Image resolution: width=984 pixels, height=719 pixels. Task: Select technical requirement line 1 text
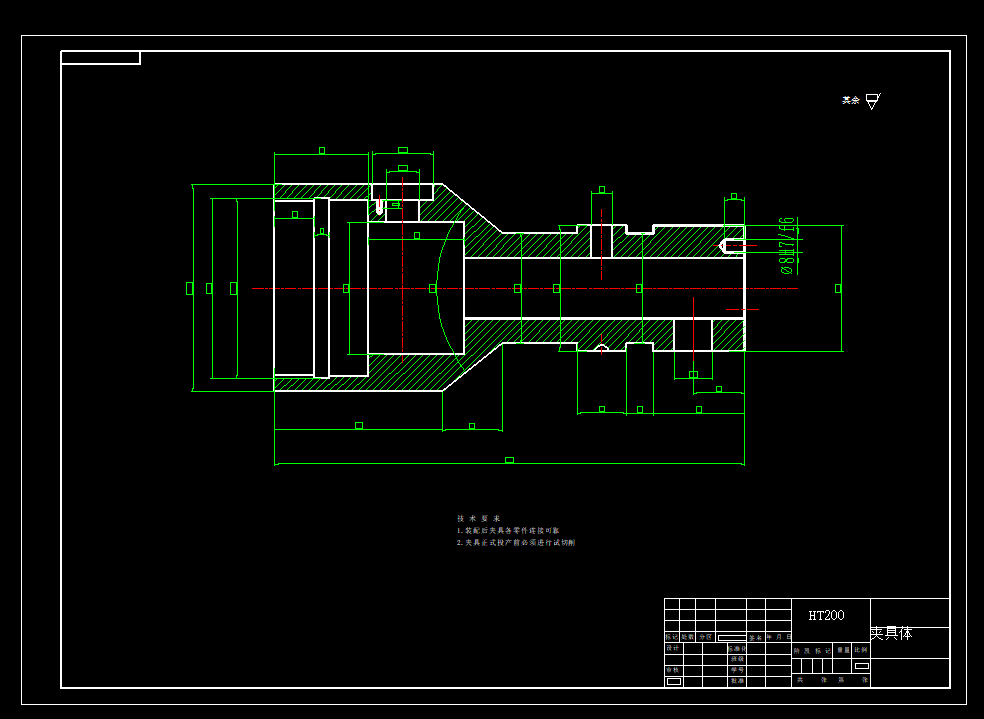pos(508,530)
